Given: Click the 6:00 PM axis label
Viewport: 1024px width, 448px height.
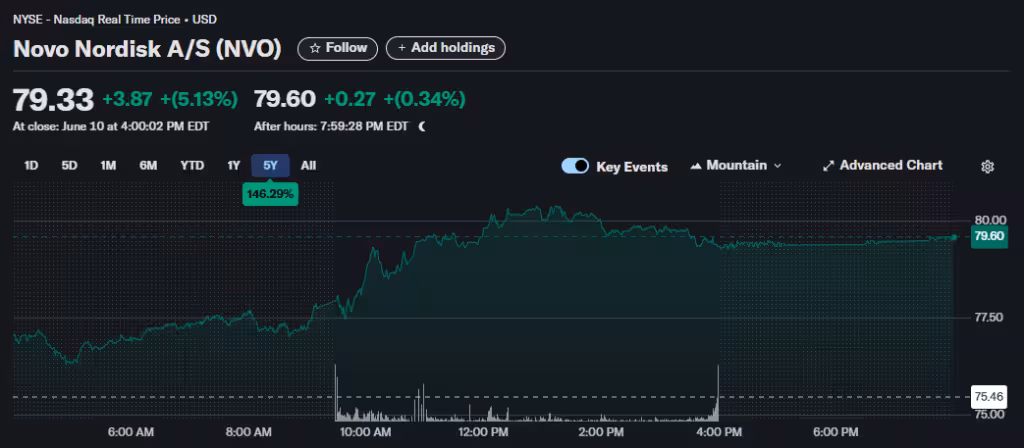Looking at the screenshot, I should [835, 432].
